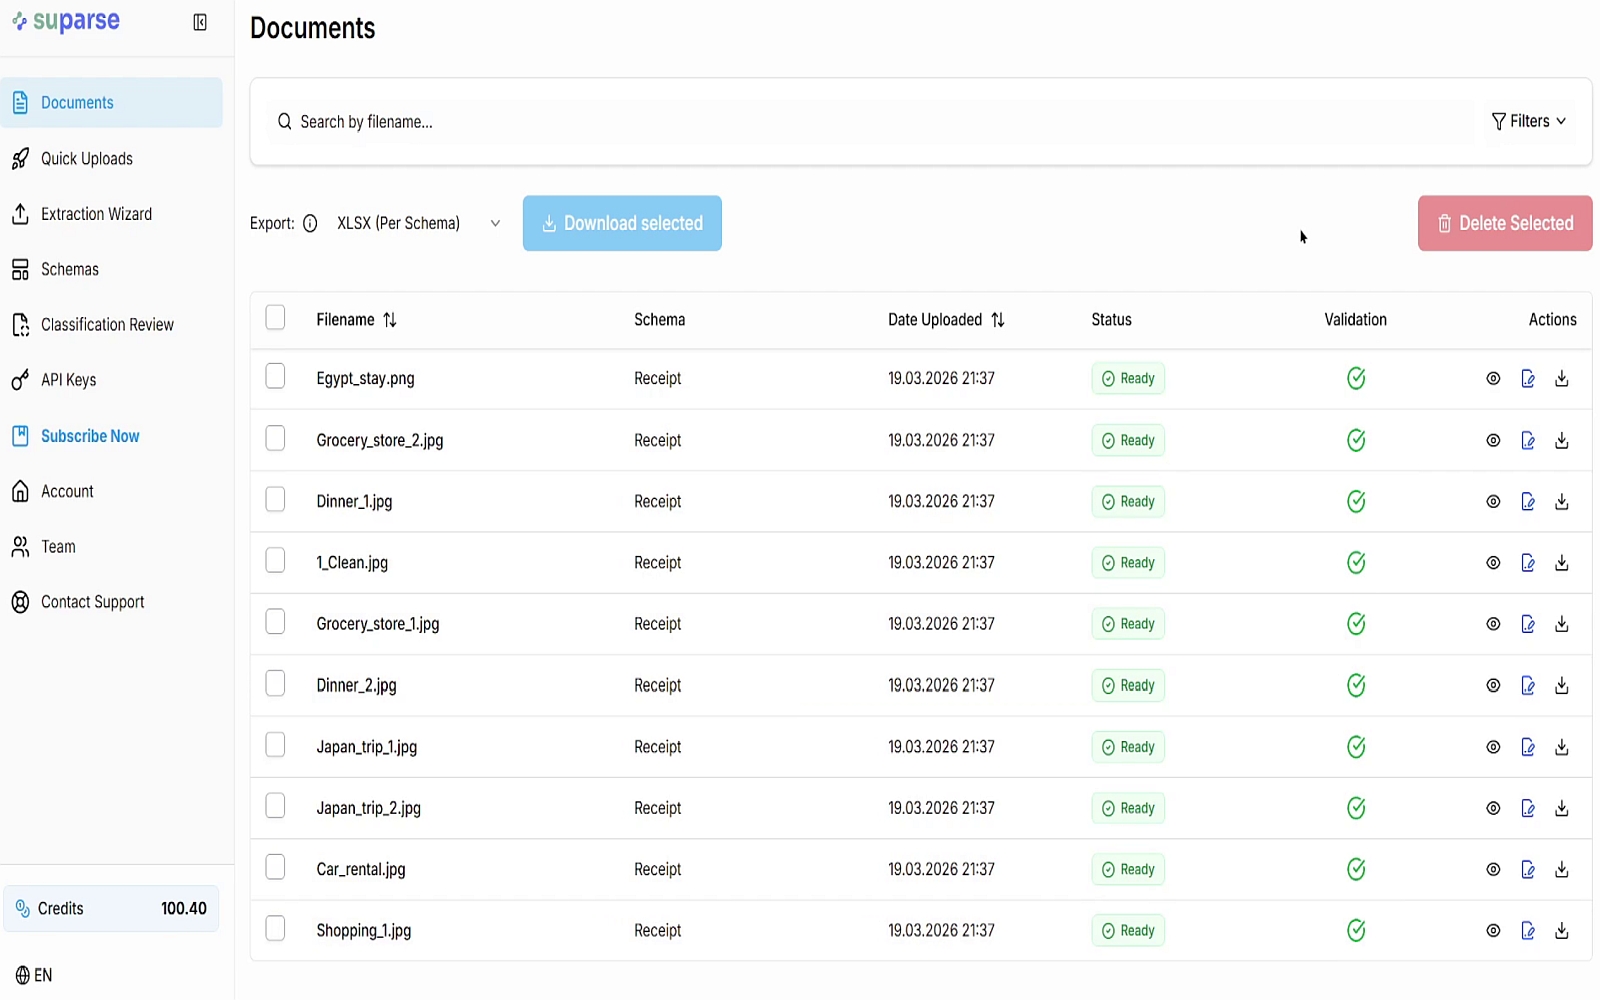Image resolution: width=1600 pixels, height=1000 pixels.
Task: Preview the Shopping_1.jpg document
Action: pos(1493,931)
